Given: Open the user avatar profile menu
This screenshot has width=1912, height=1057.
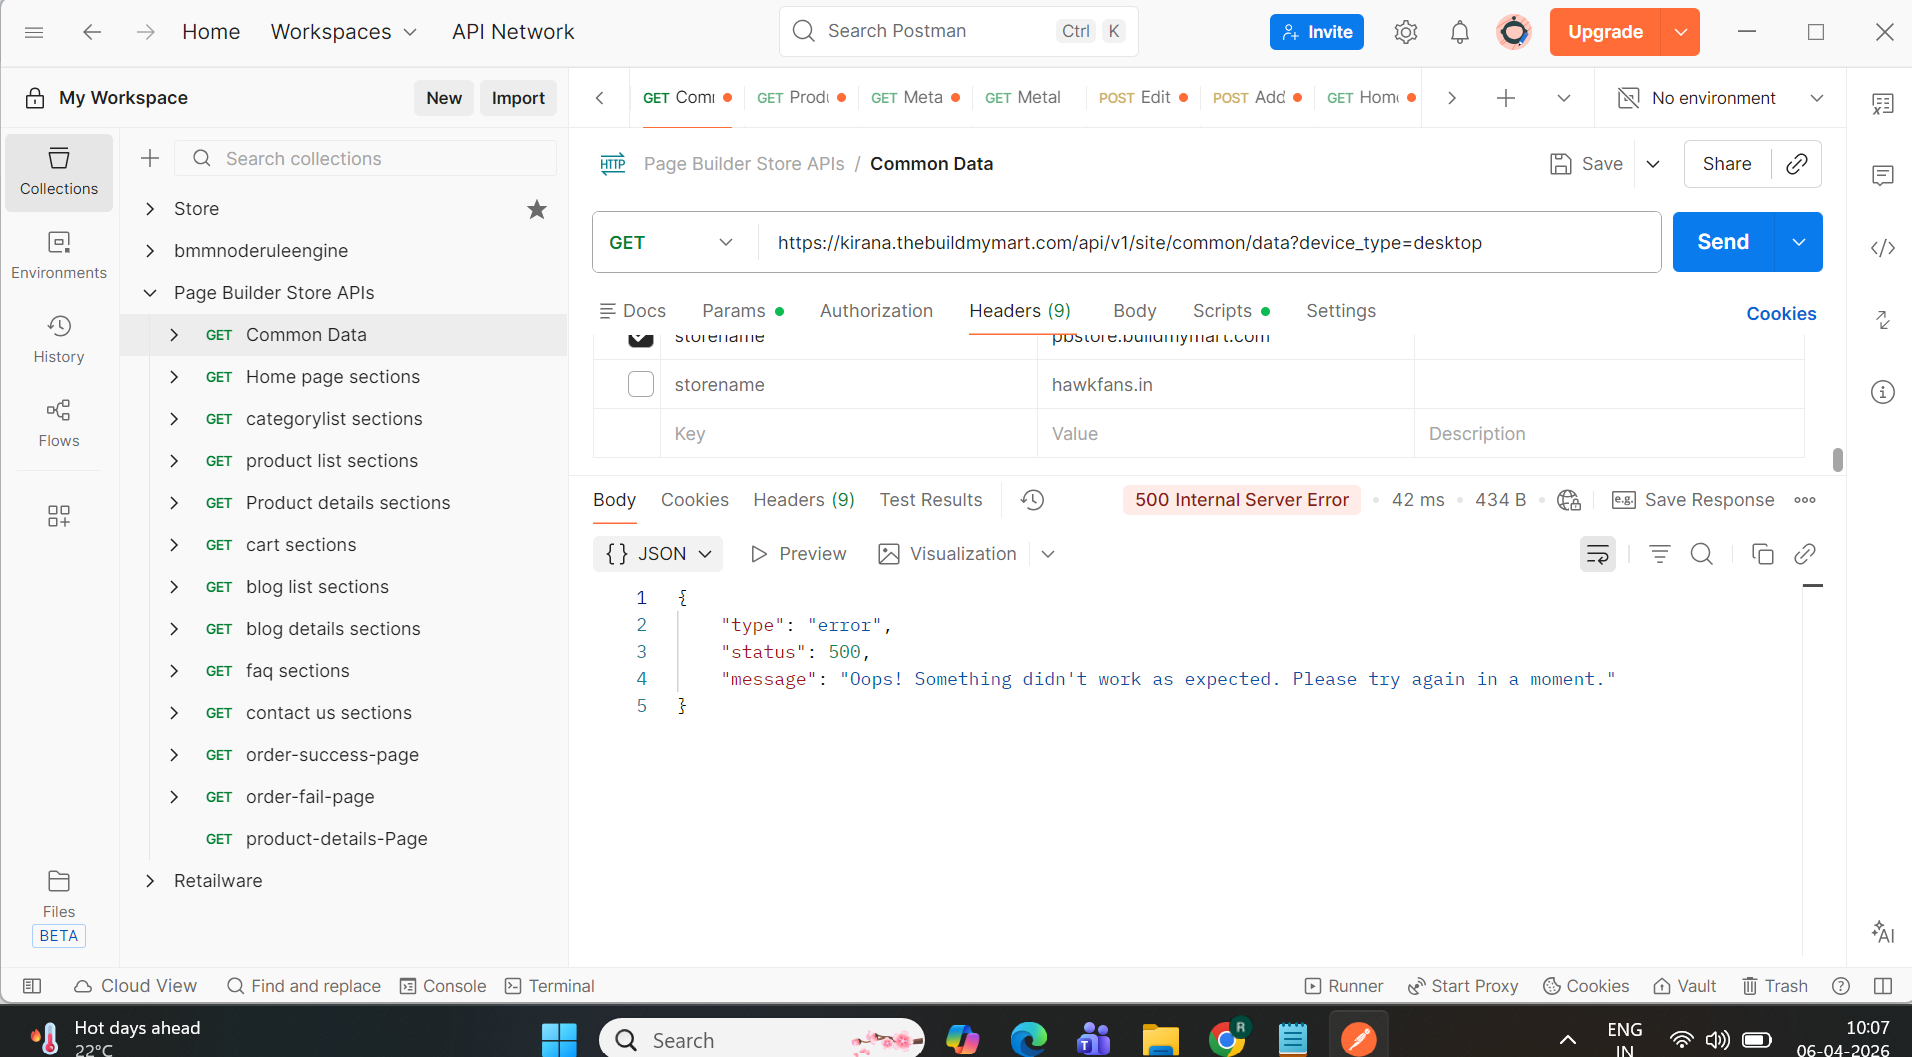Looking at the screenshot, I should click(x=1514, y=32).
